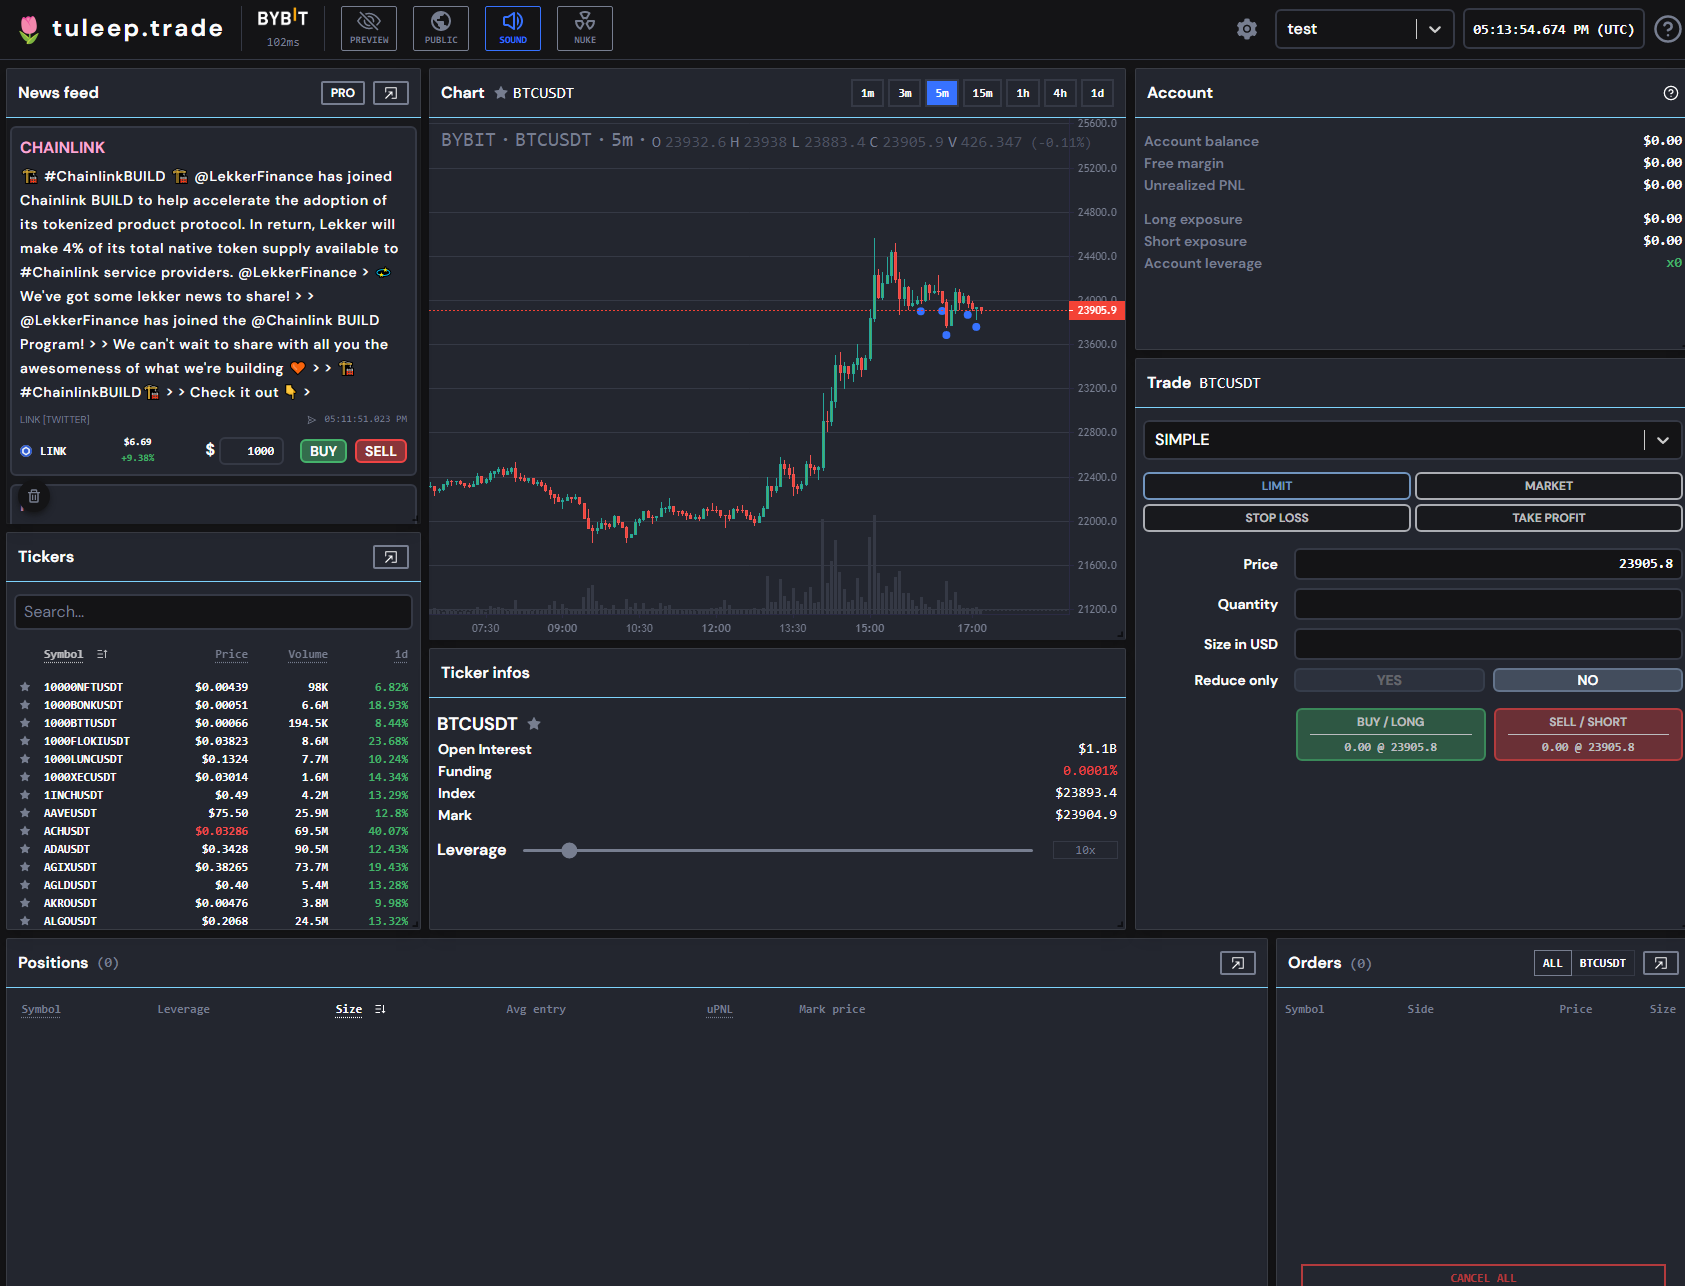Click the PRO button in News feed
Viewport: 1685px width, 1286px height.
(343, 93)
